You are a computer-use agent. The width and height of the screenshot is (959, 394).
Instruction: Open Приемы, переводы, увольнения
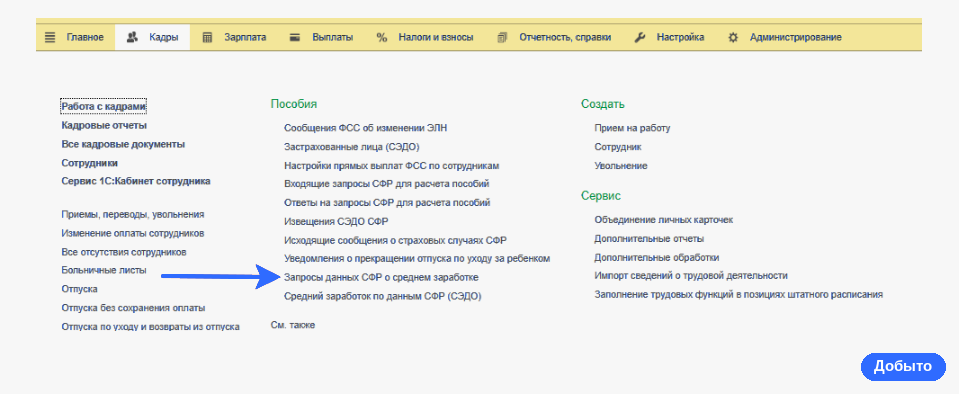[x=133, y=215]
